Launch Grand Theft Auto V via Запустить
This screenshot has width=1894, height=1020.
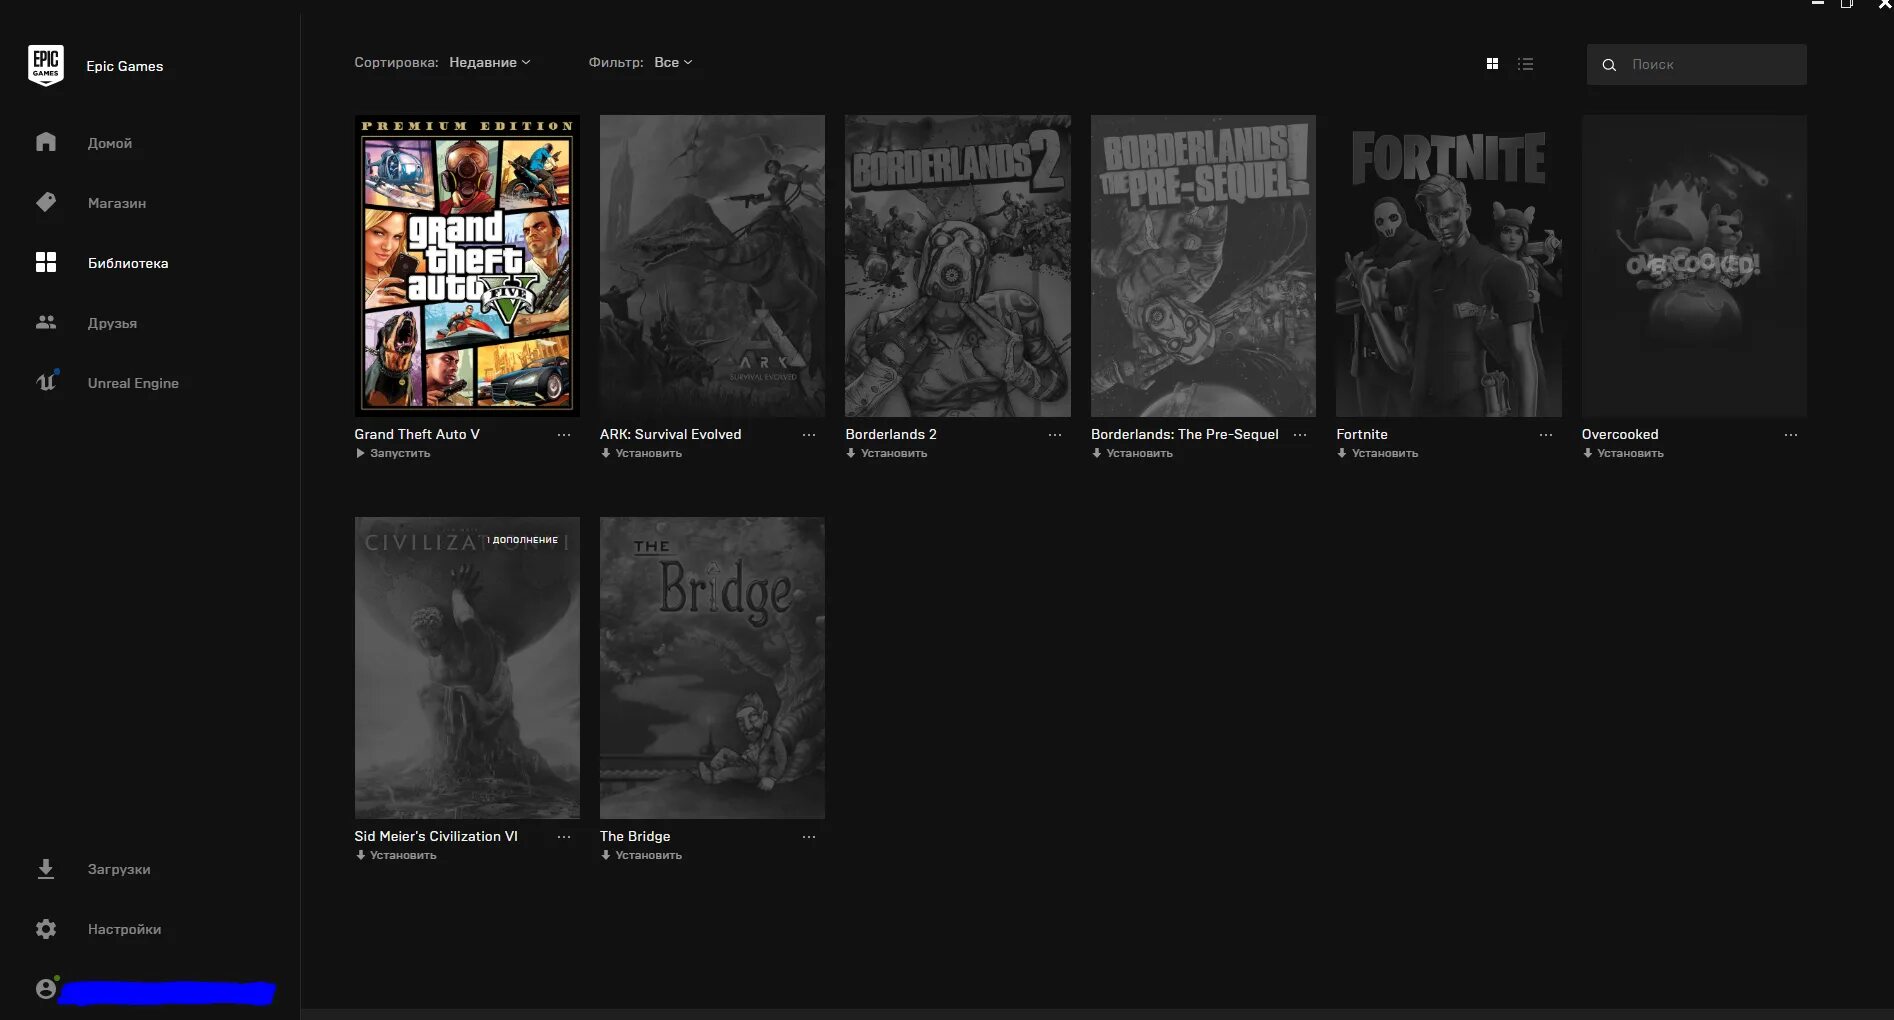click(x=393, y=453)
